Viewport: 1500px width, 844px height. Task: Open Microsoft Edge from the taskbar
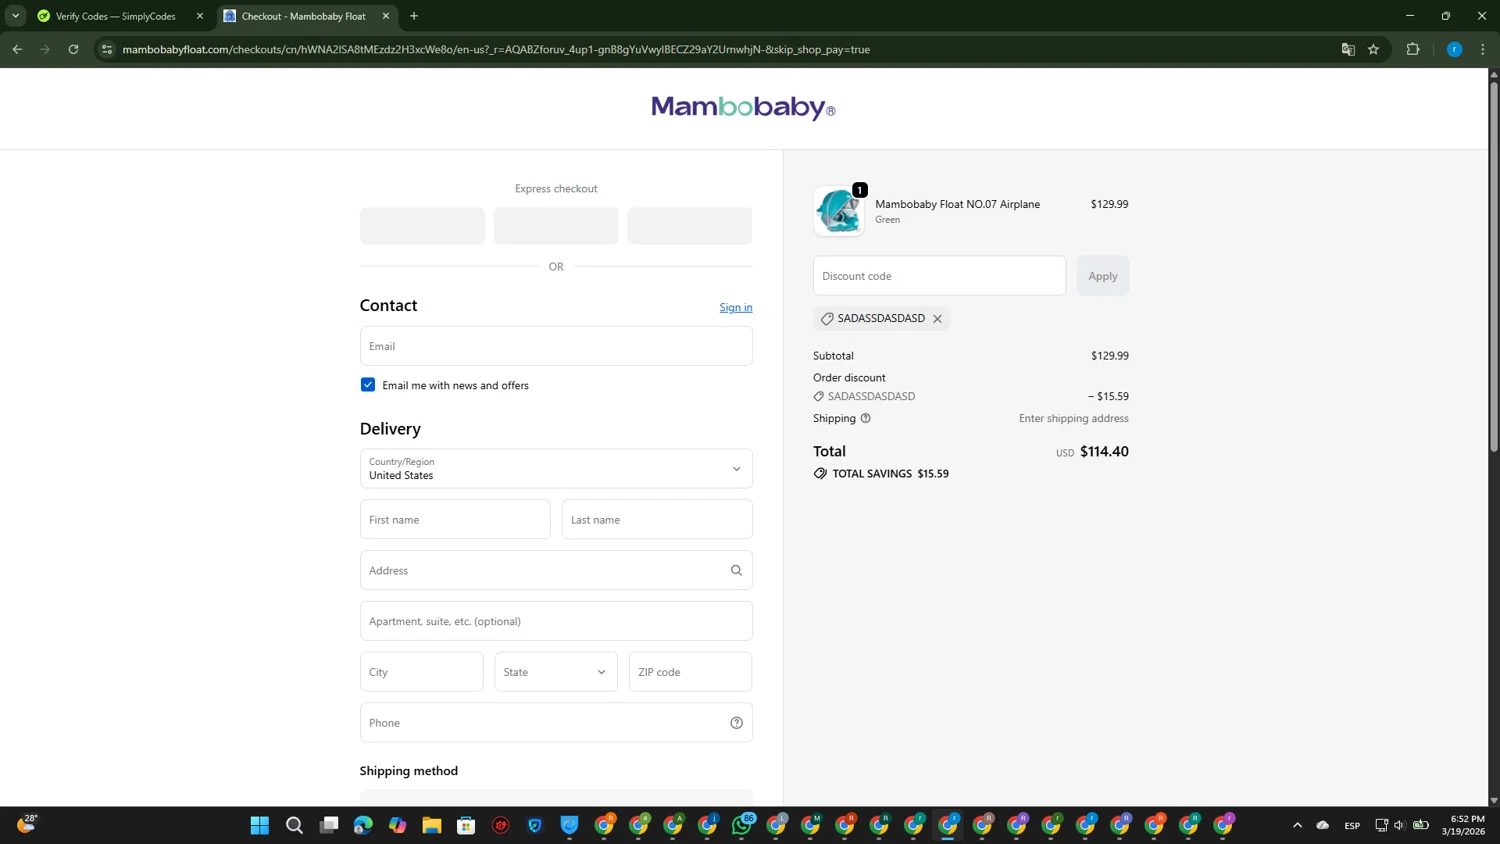(x=363, y=825)
